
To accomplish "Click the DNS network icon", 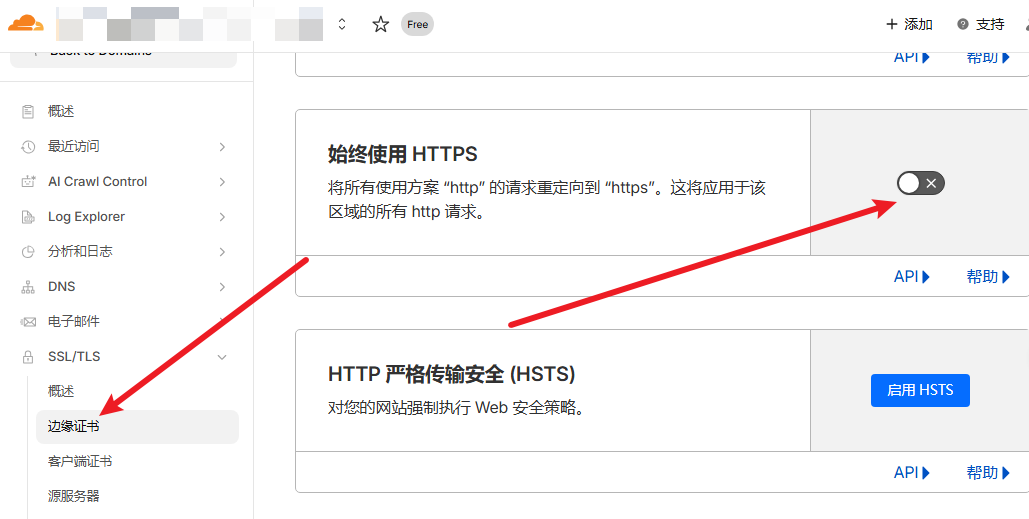I will [x=28, y=287].
